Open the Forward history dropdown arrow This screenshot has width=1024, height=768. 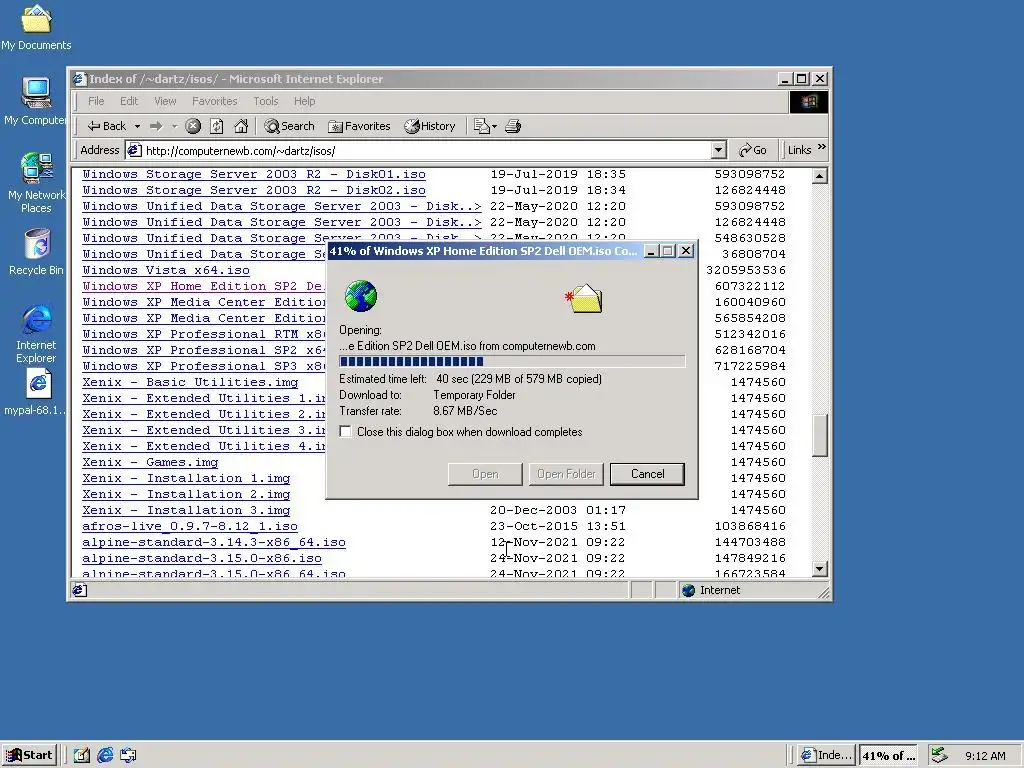click(174, 126)
